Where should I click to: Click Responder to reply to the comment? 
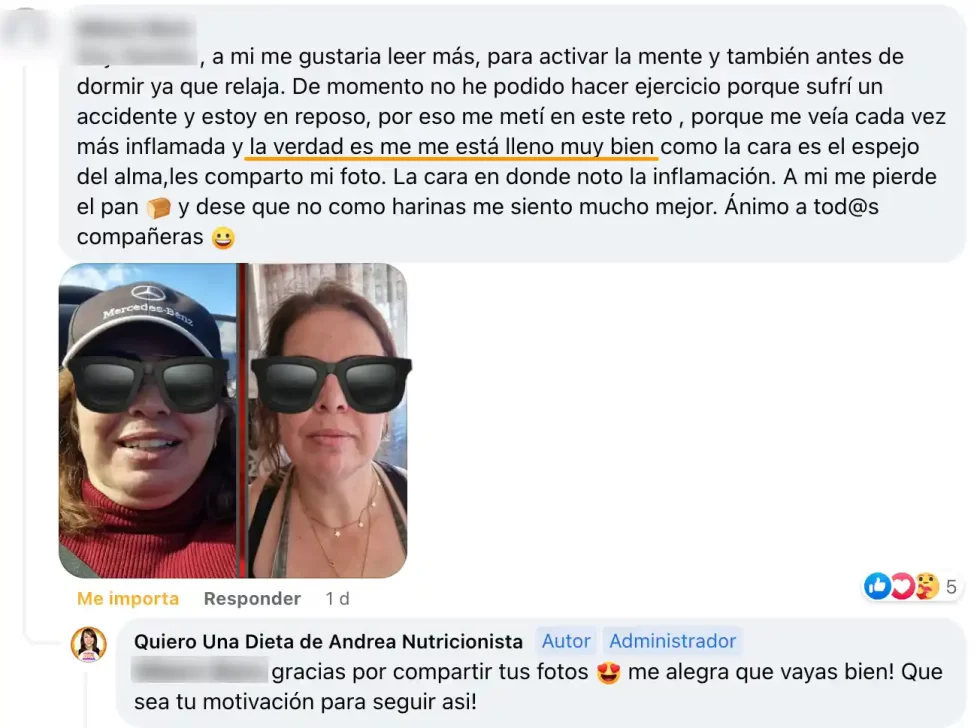(x=252, y=599)
